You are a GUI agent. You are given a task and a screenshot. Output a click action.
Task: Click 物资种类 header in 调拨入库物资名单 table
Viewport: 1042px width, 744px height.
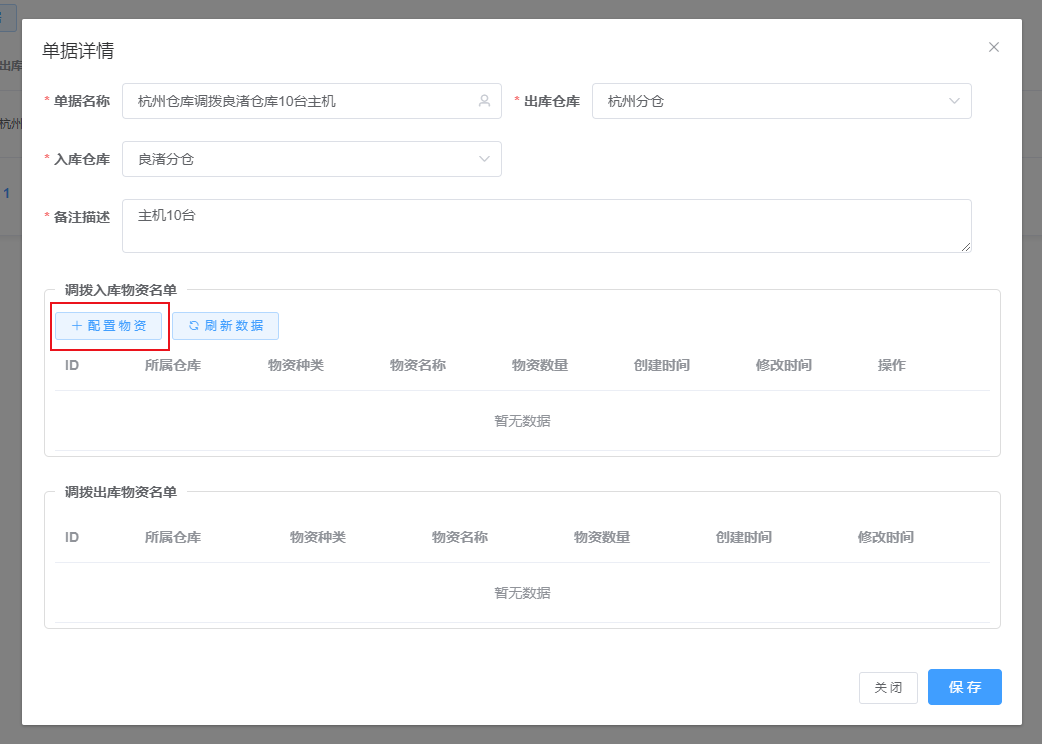point(295,365)
